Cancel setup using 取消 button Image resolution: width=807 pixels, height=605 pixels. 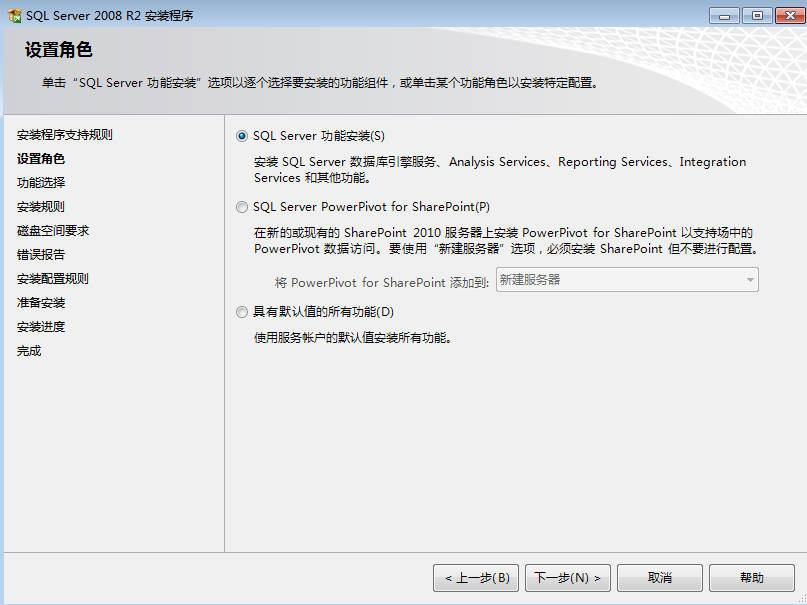pos(660,578)
